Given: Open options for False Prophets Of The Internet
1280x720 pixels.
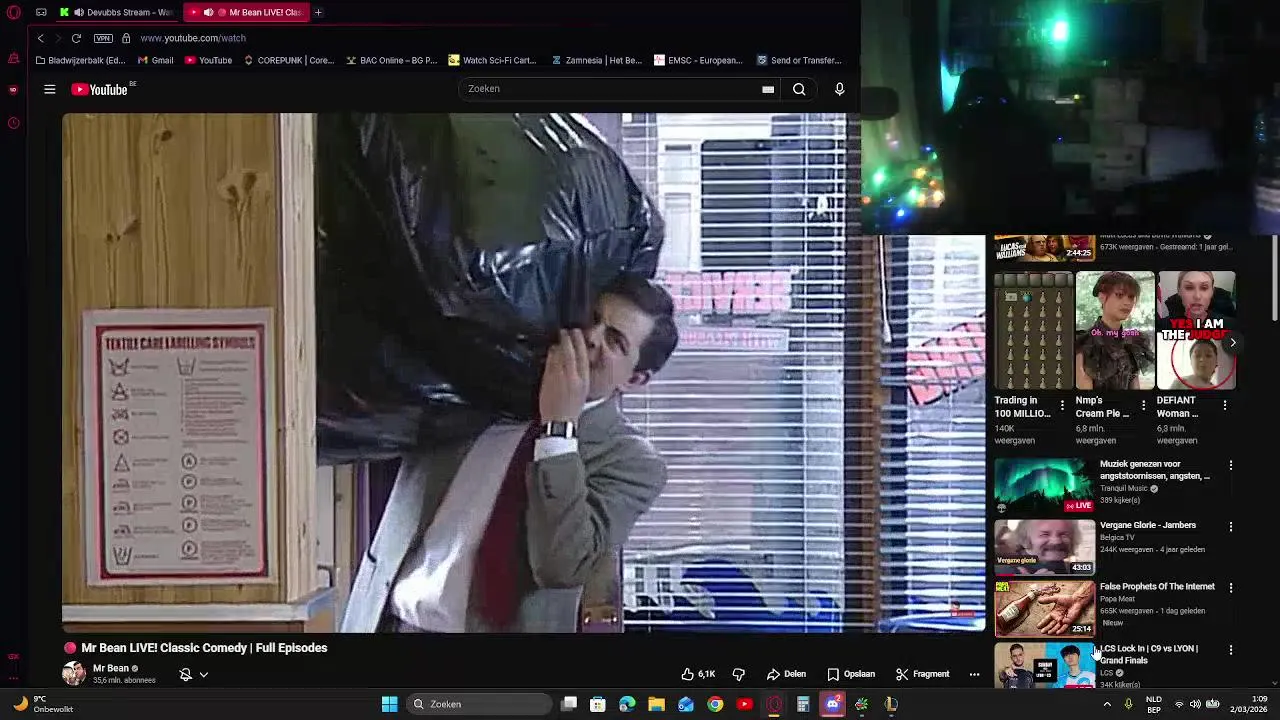Looking at the screenshot, I should [1231, 588].
